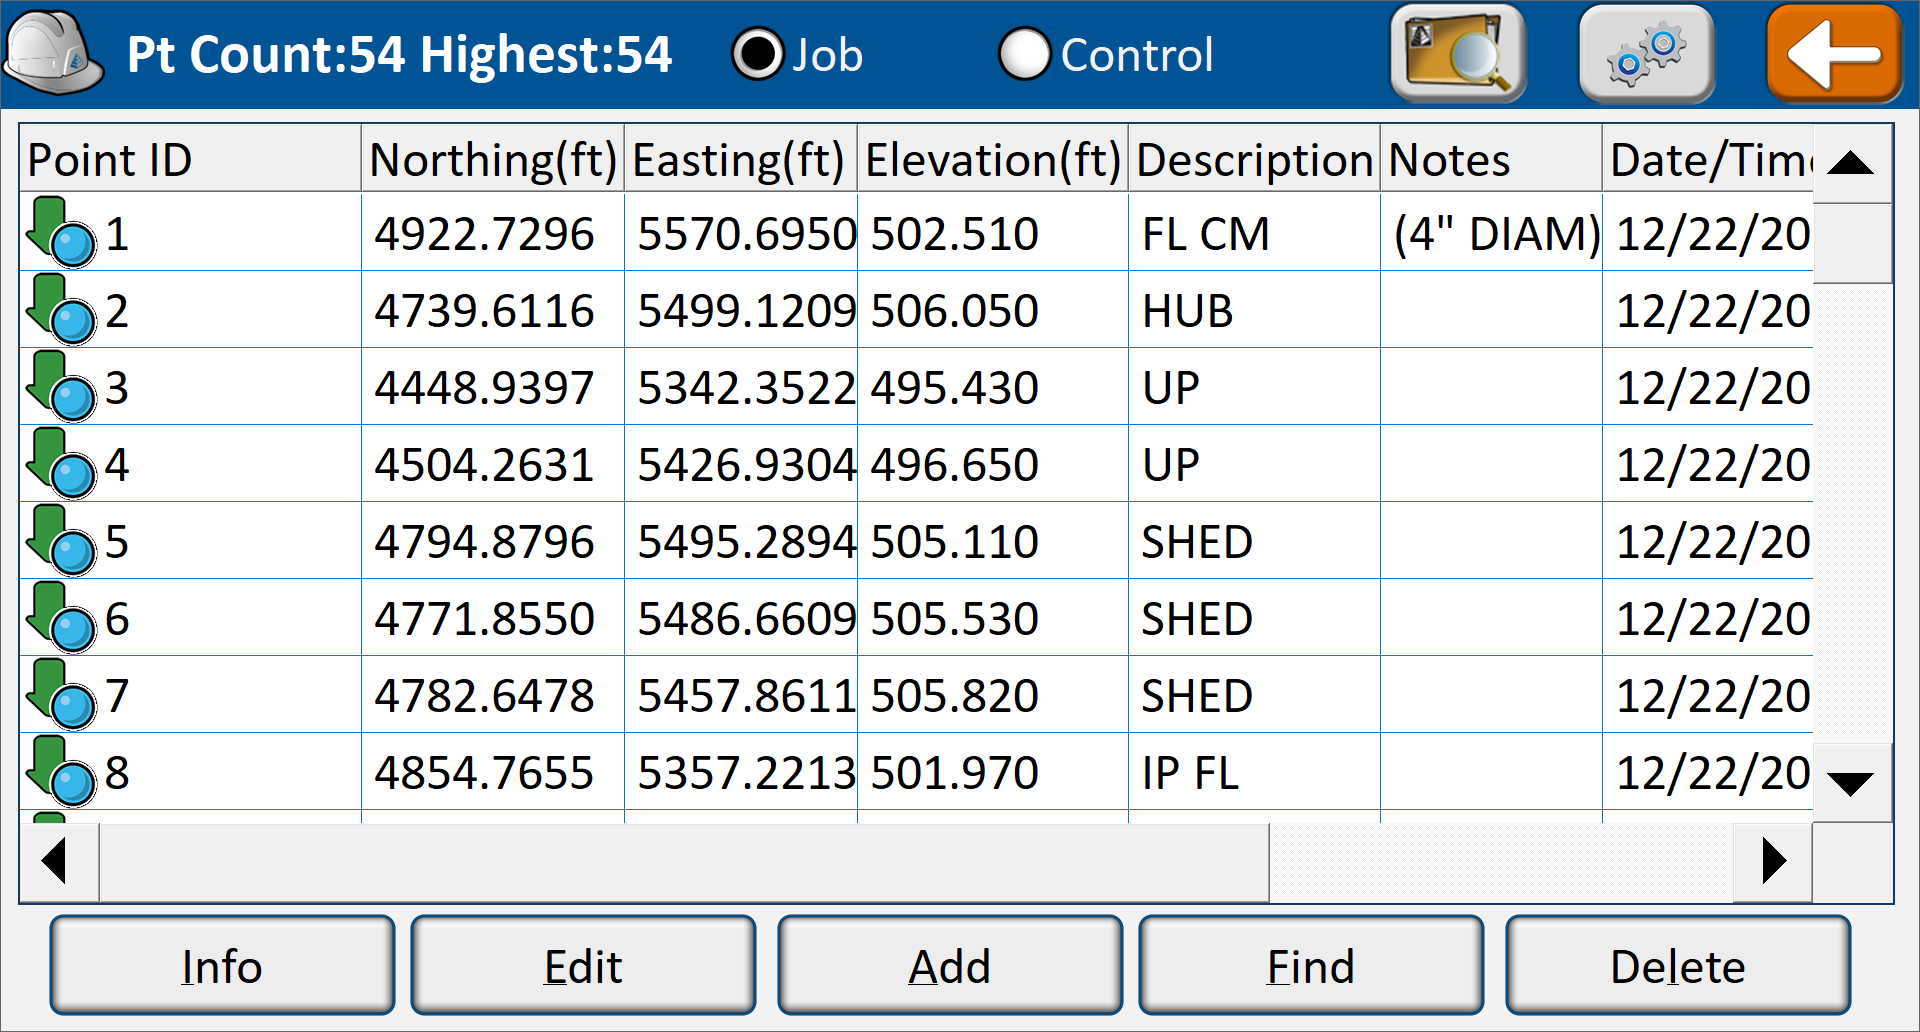Click the point icon for row 1
The height and width of the screenshot is (1032, 1920).
(x=61, y=232)
